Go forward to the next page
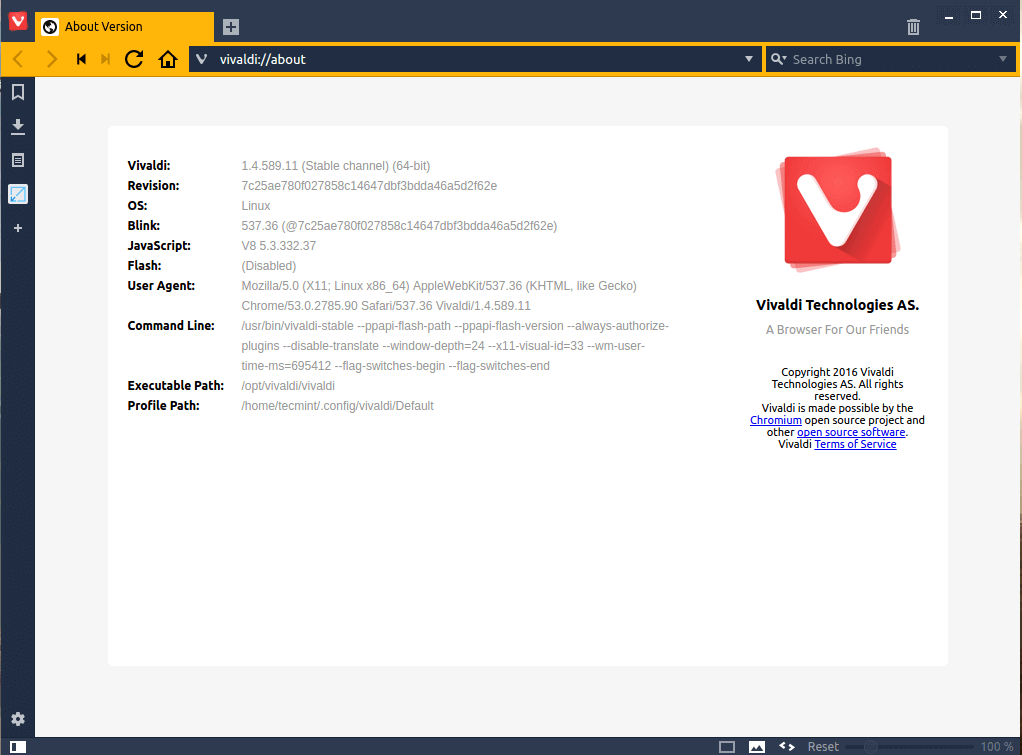 point(51,59)
